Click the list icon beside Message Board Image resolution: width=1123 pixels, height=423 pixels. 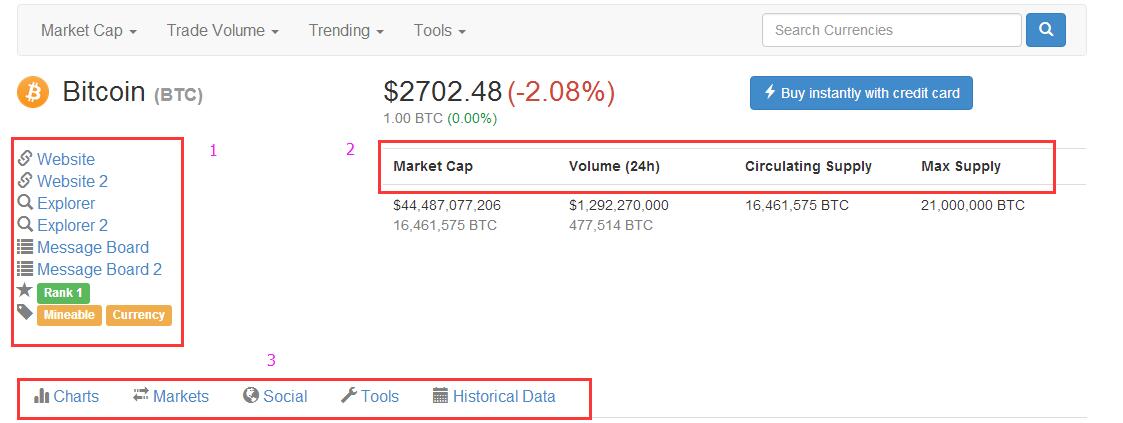(x=25, y=247)
